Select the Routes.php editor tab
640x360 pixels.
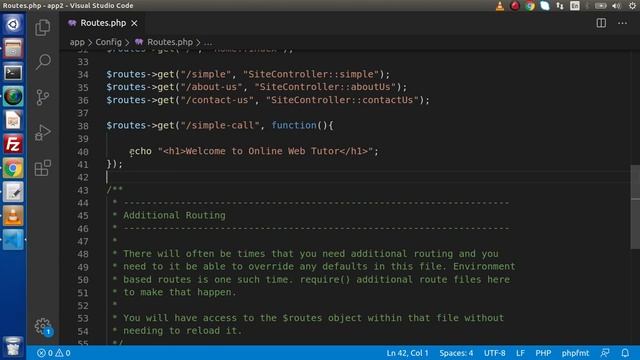(103, 23)
